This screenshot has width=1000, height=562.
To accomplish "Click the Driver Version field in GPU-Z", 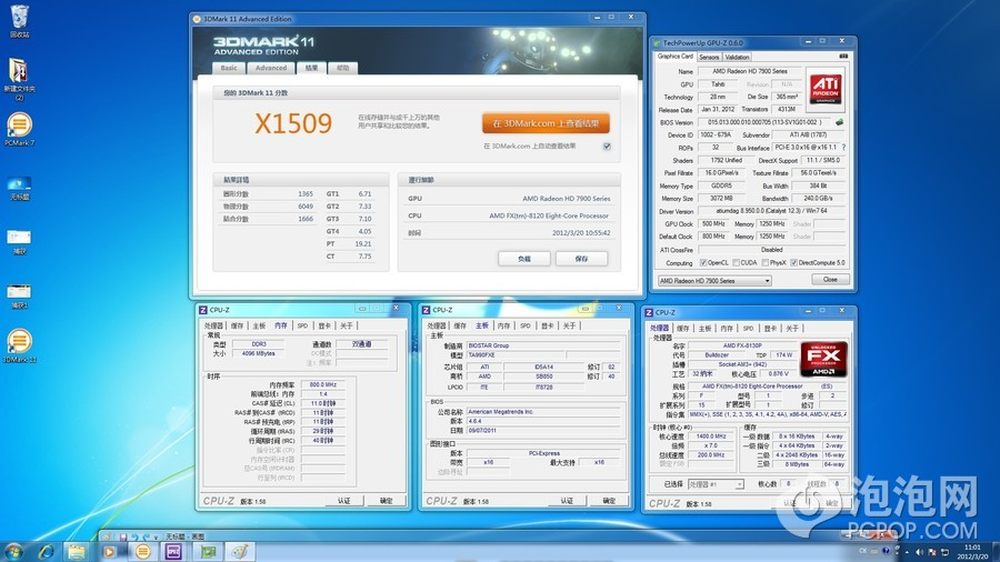I will (x=772, y=211).
